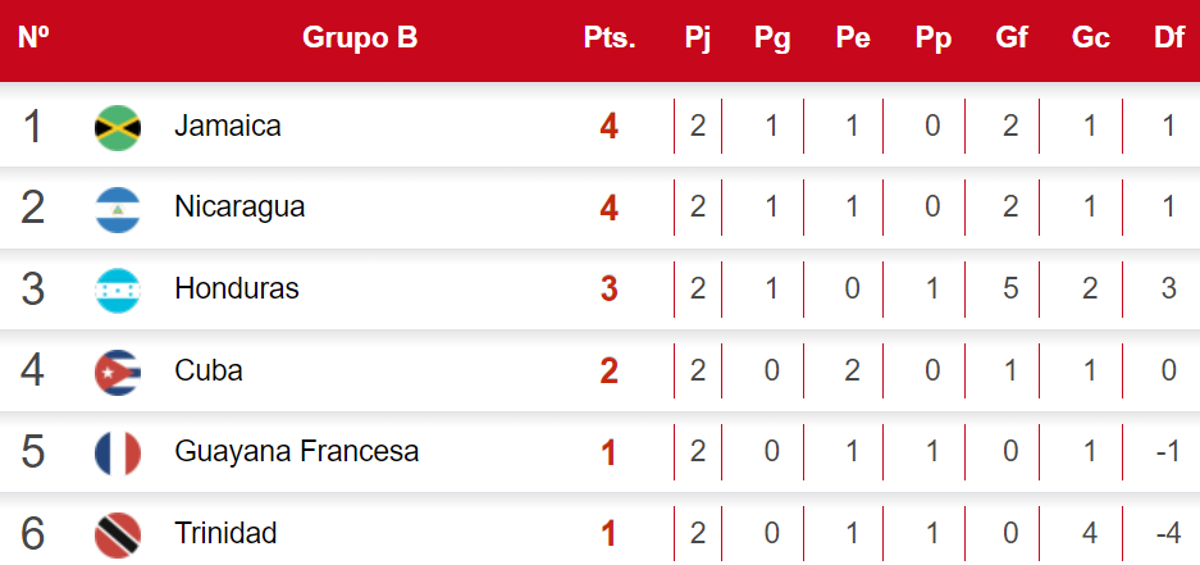Click the Jamaica flag icon

pyautogui.click(x=117, y=127)
